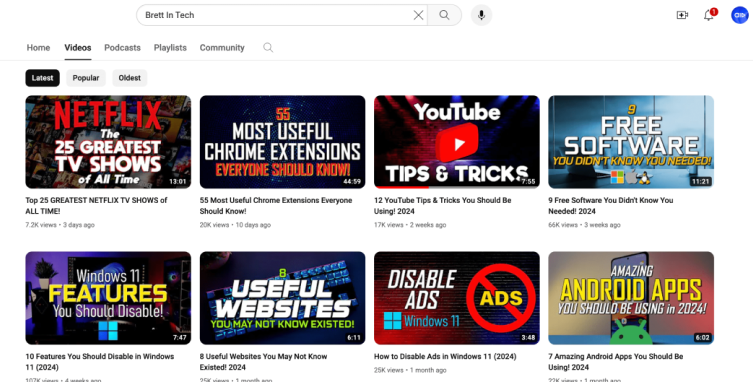Click title 9 Free Software You Didn't Know
753x382 pixels.
[611, 206]
